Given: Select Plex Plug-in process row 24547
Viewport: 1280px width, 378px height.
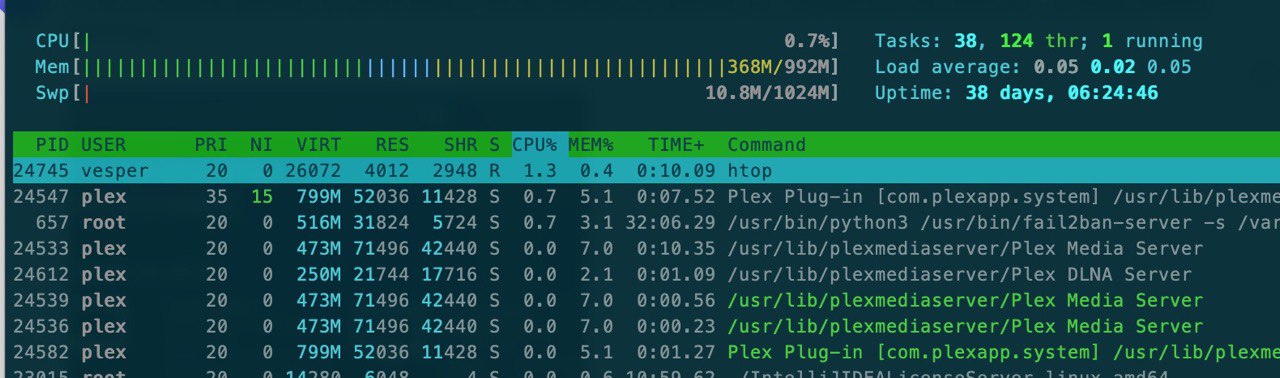Looking at the screenshot, I should pyautogui.click(x=646, y=197).
